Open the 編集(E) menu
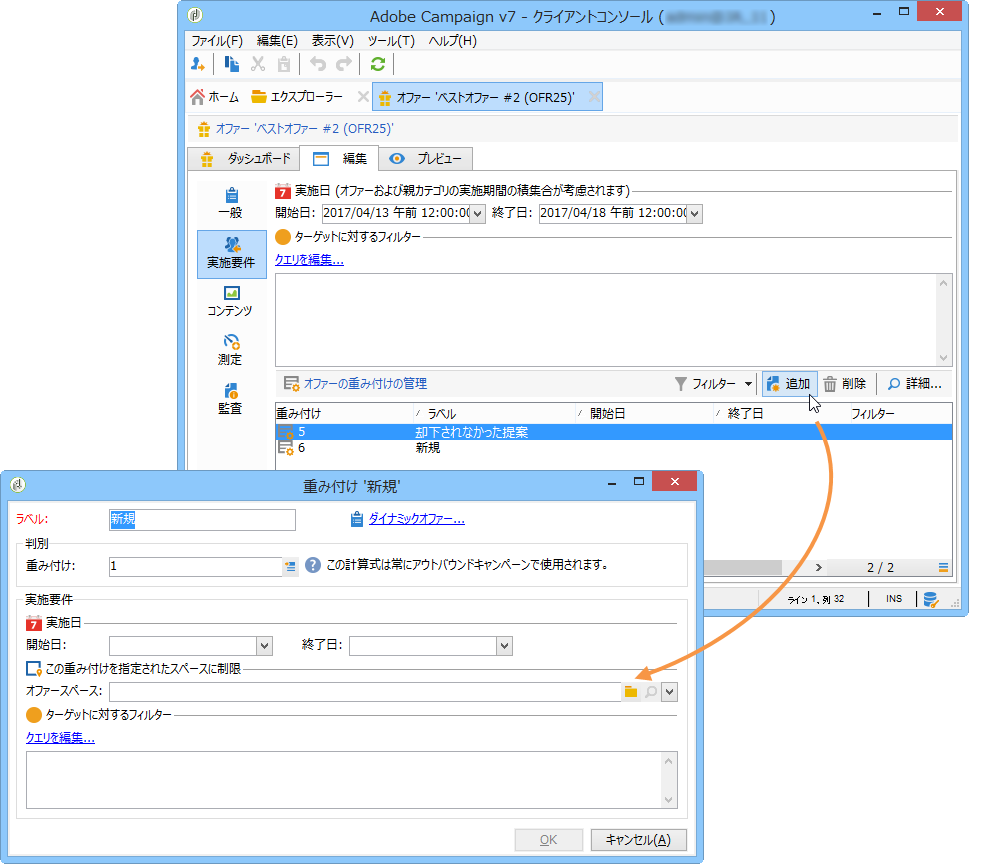 (277, 41)
